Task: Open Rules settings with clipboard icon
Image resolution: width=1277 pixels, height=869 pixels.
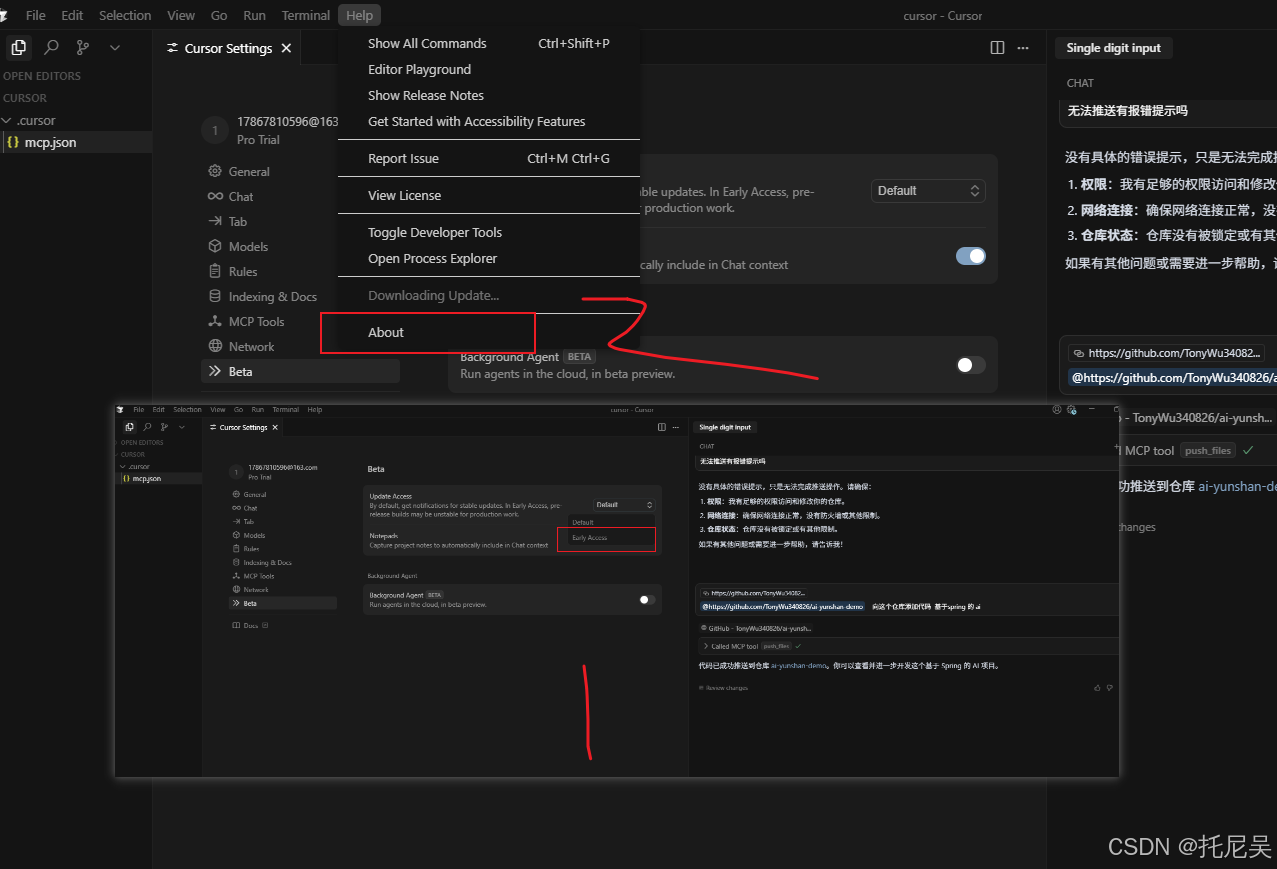Action: coord(232,271)
